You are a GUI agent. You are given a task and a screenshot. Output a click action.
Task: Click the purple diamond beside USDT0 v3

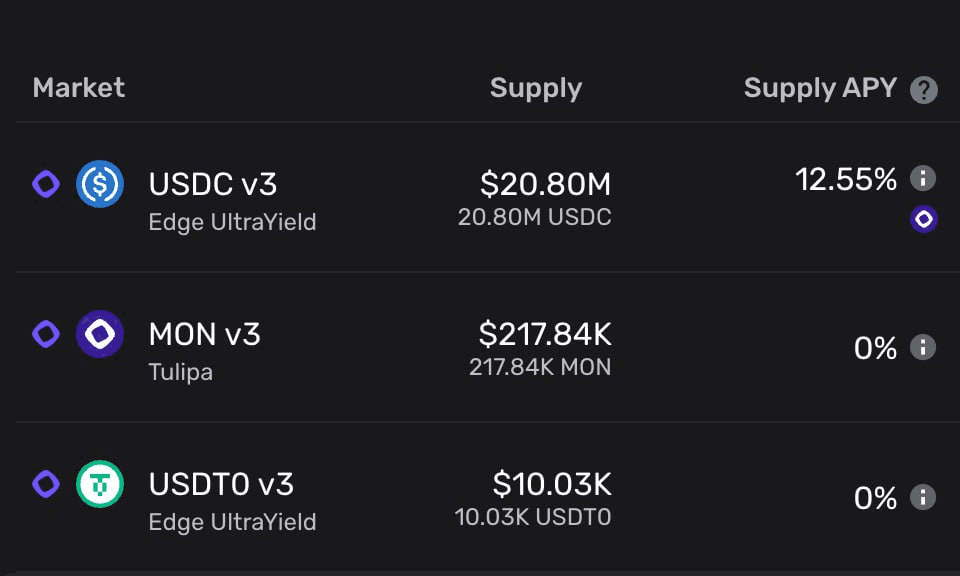pos(46,484)
